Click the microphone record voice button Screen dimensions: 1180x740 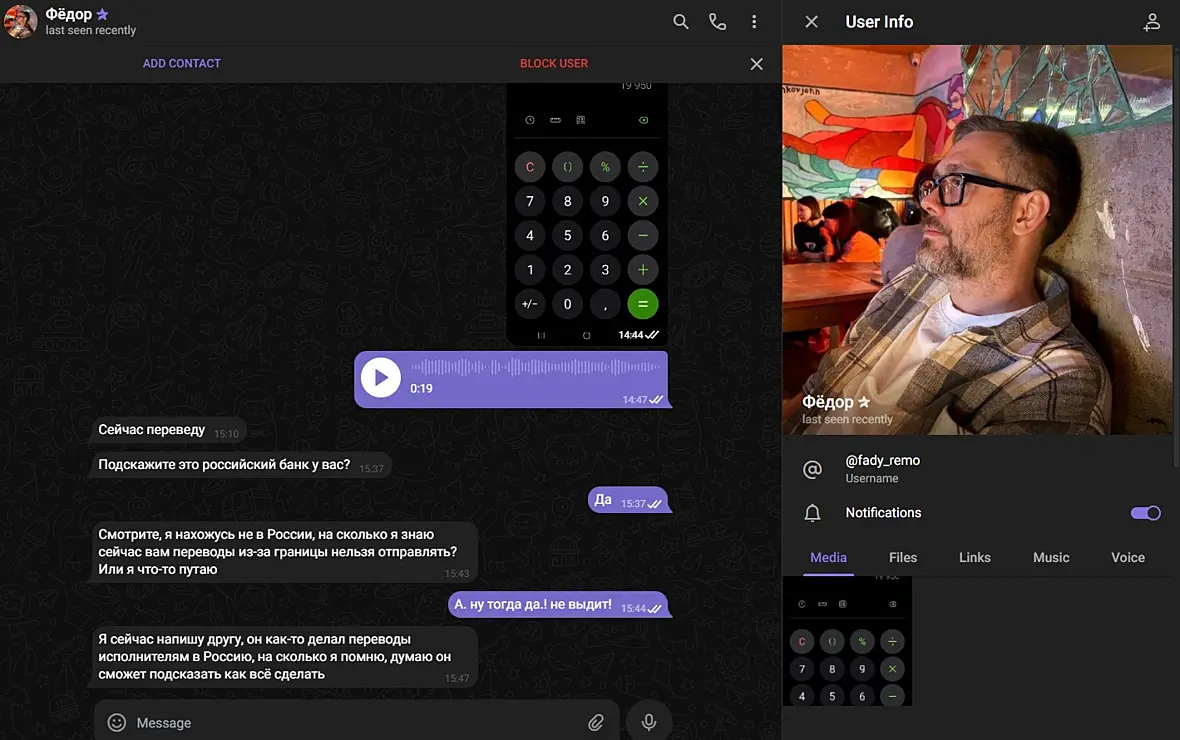coord(649,723)
